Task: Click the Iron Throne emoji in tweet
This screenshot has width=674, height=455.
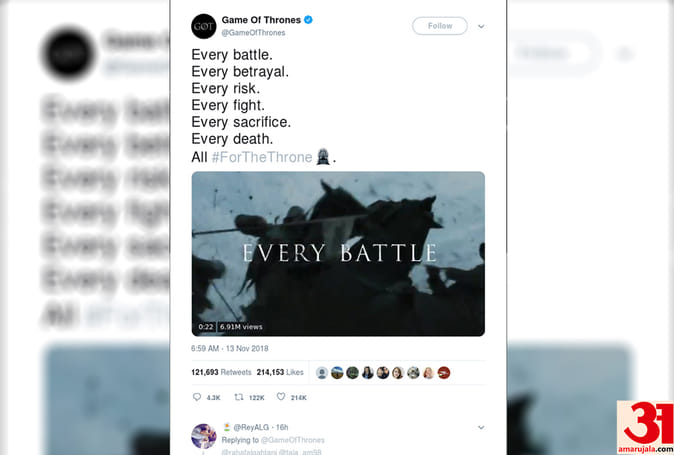Action: tap(323, 157)
